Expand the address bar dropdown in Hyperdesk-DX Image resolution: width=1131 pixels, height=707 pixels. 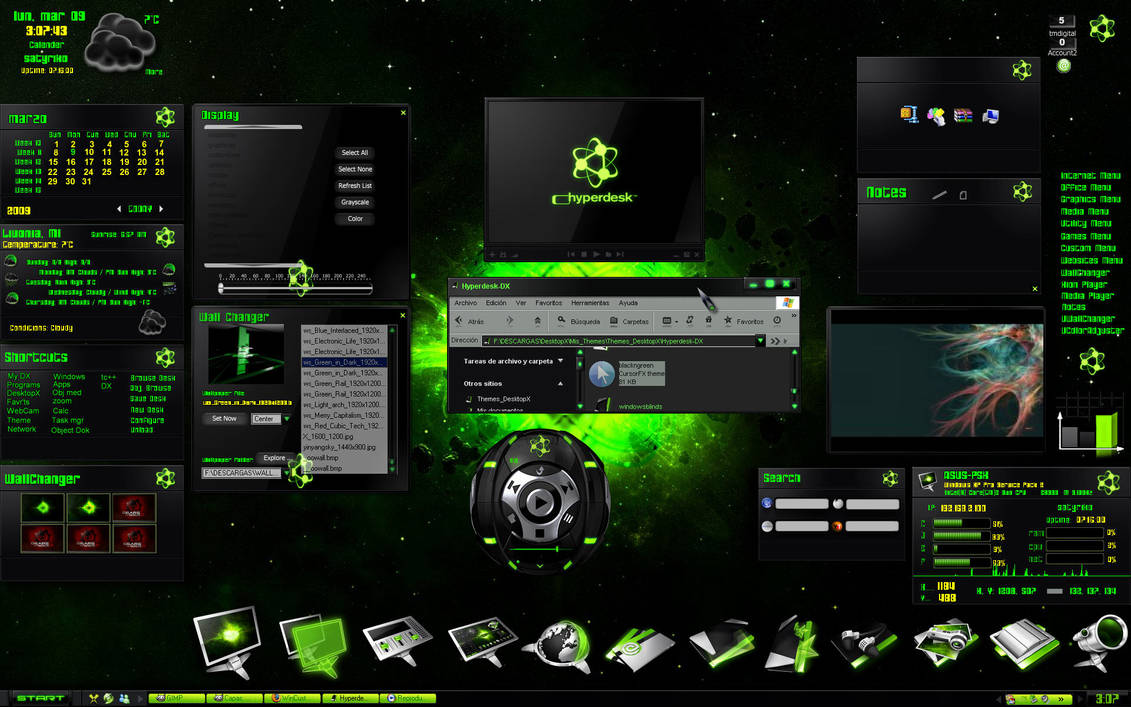pos(760,342)
